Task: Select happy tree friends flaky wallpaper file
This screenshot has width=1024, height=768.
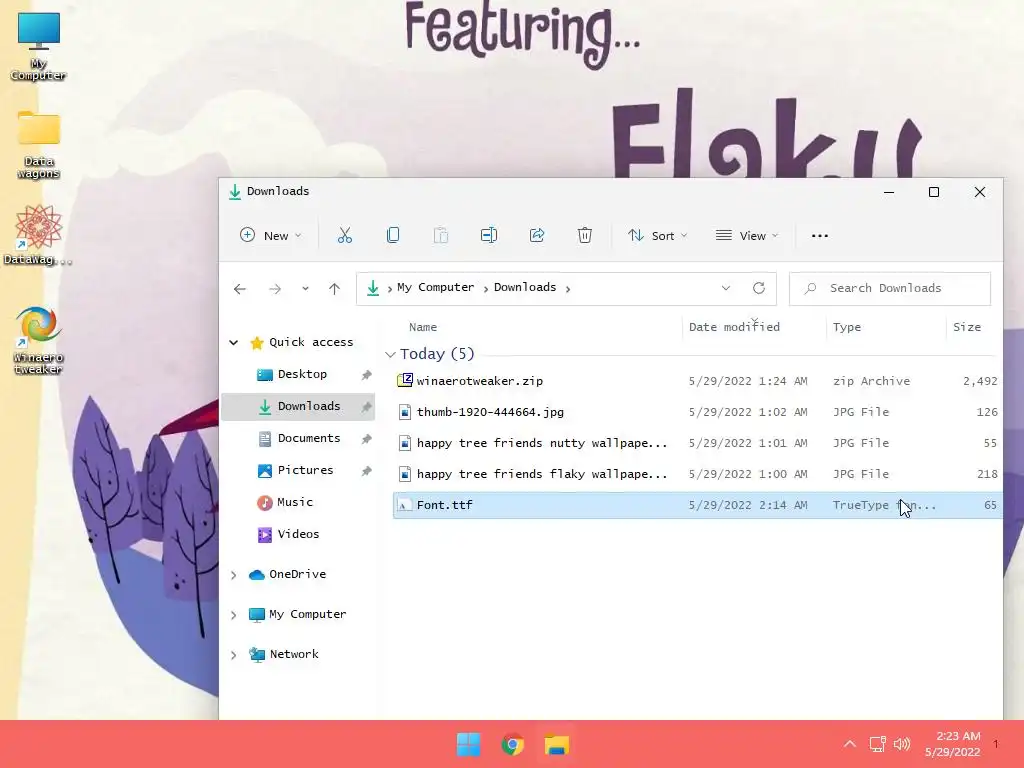Action: point(697,474)
